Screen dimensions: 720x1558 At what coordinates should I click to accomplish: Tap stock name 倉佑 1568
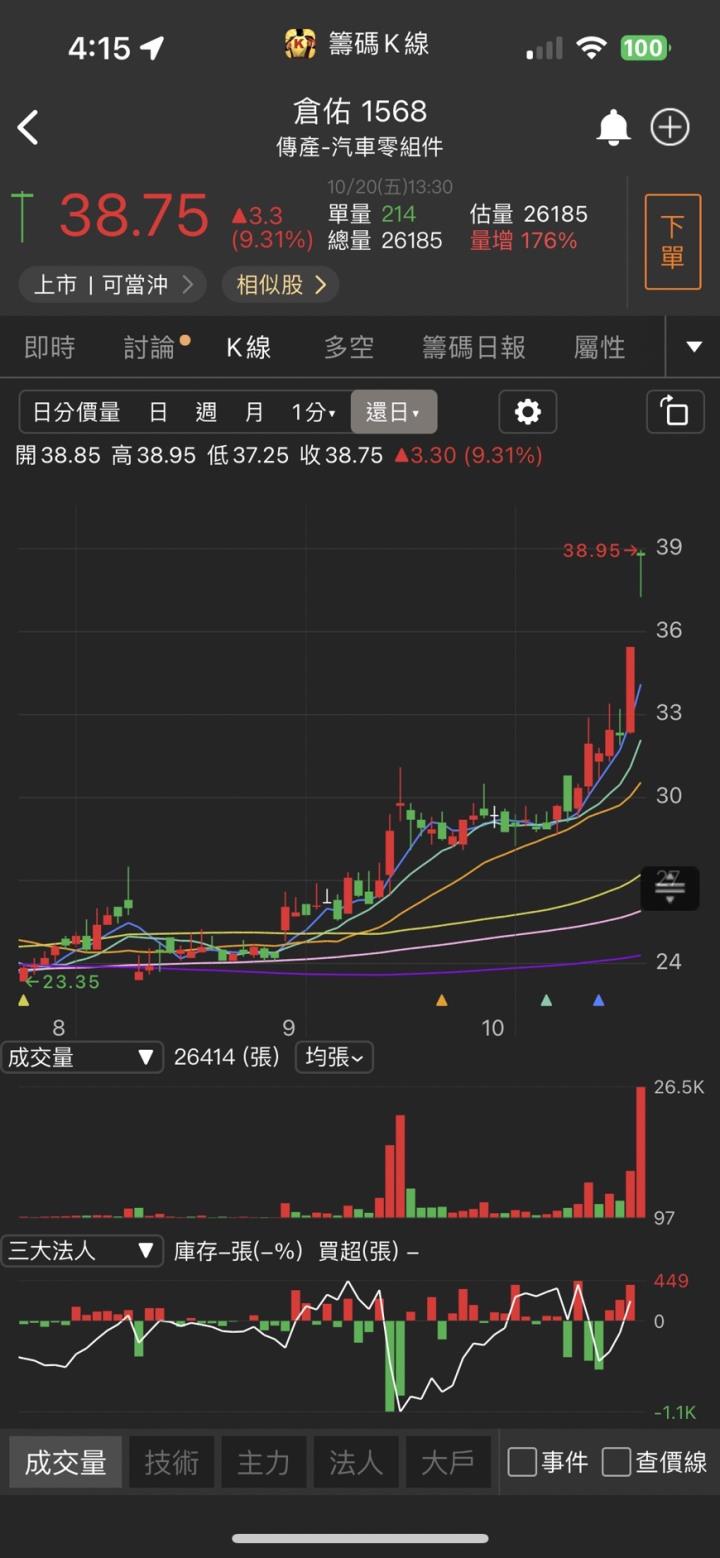360,111
